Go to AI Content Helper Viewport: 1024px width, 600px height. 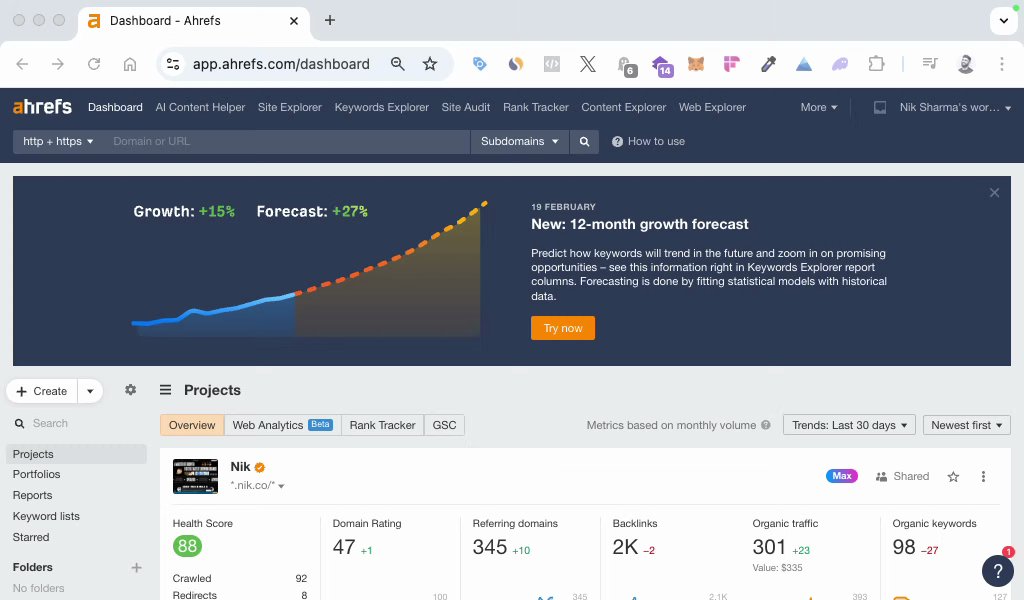click(200, 107)
